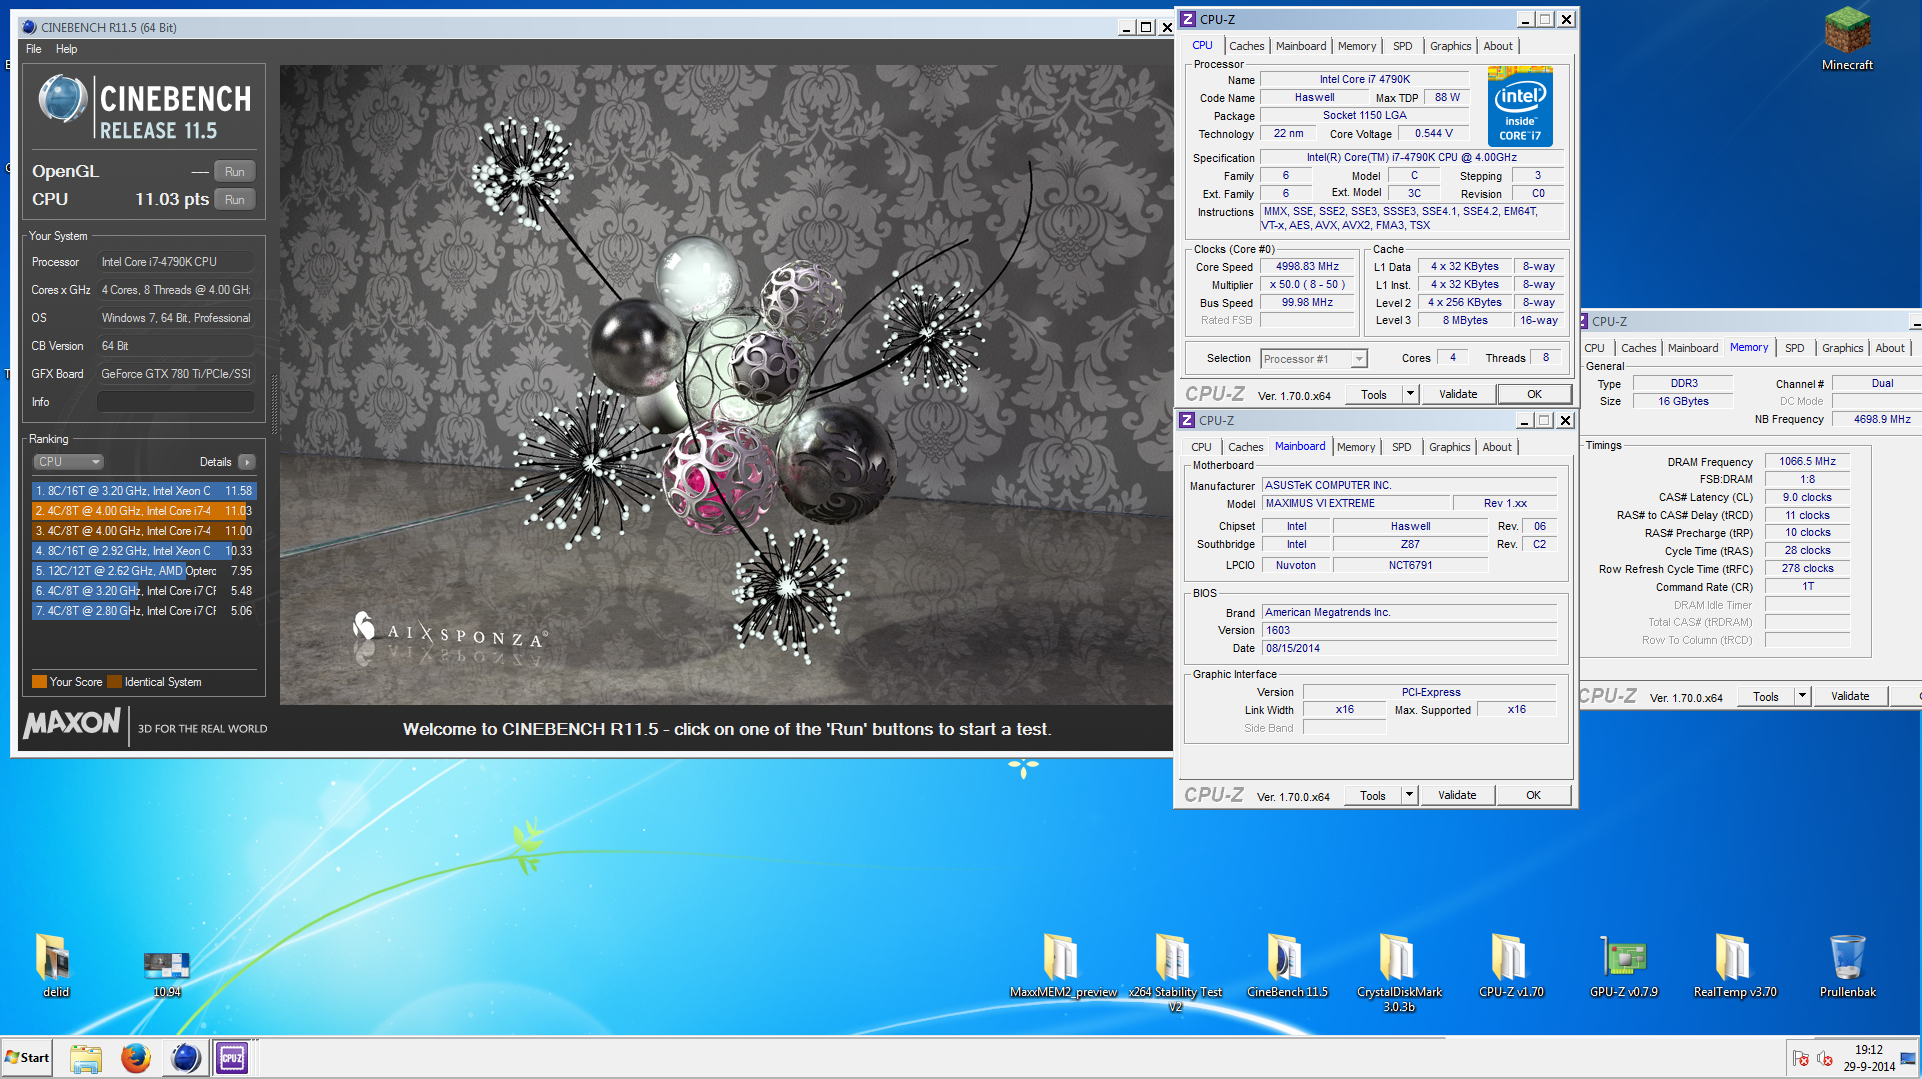1922x1079 pixels.
Task: Open the Prullenbak recycle bin
Action: click(x=1847, y=965)
